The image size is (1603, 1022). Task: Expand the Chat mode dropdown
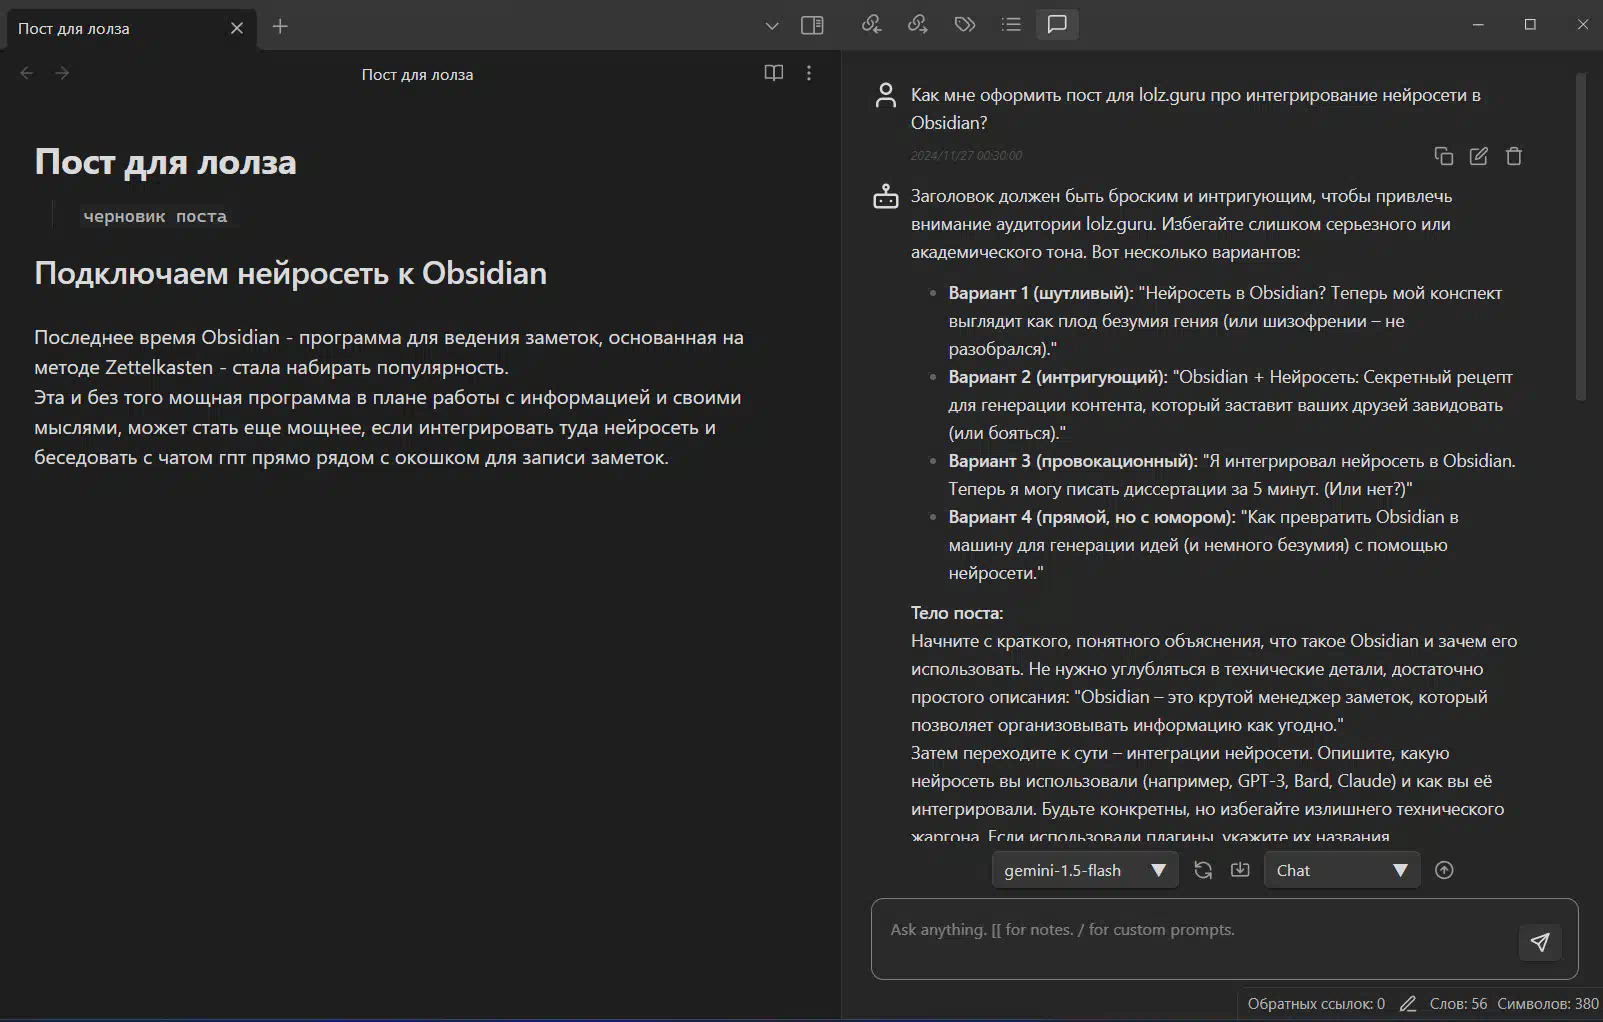click(x=1341, y=870)
